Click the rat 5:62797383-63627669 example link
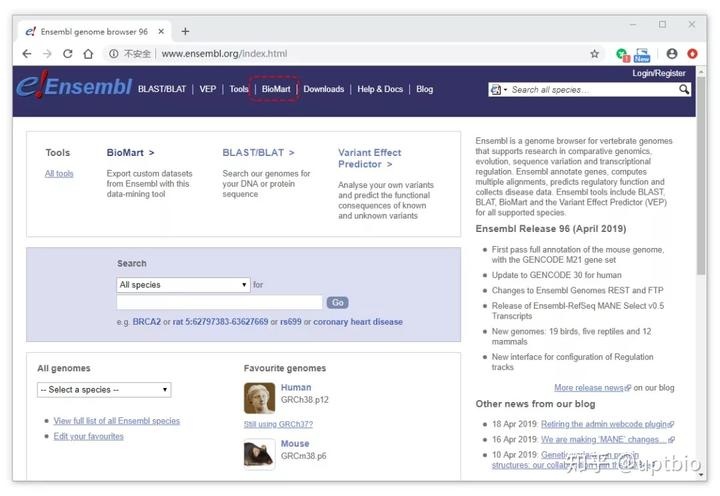 click(220, 322)
